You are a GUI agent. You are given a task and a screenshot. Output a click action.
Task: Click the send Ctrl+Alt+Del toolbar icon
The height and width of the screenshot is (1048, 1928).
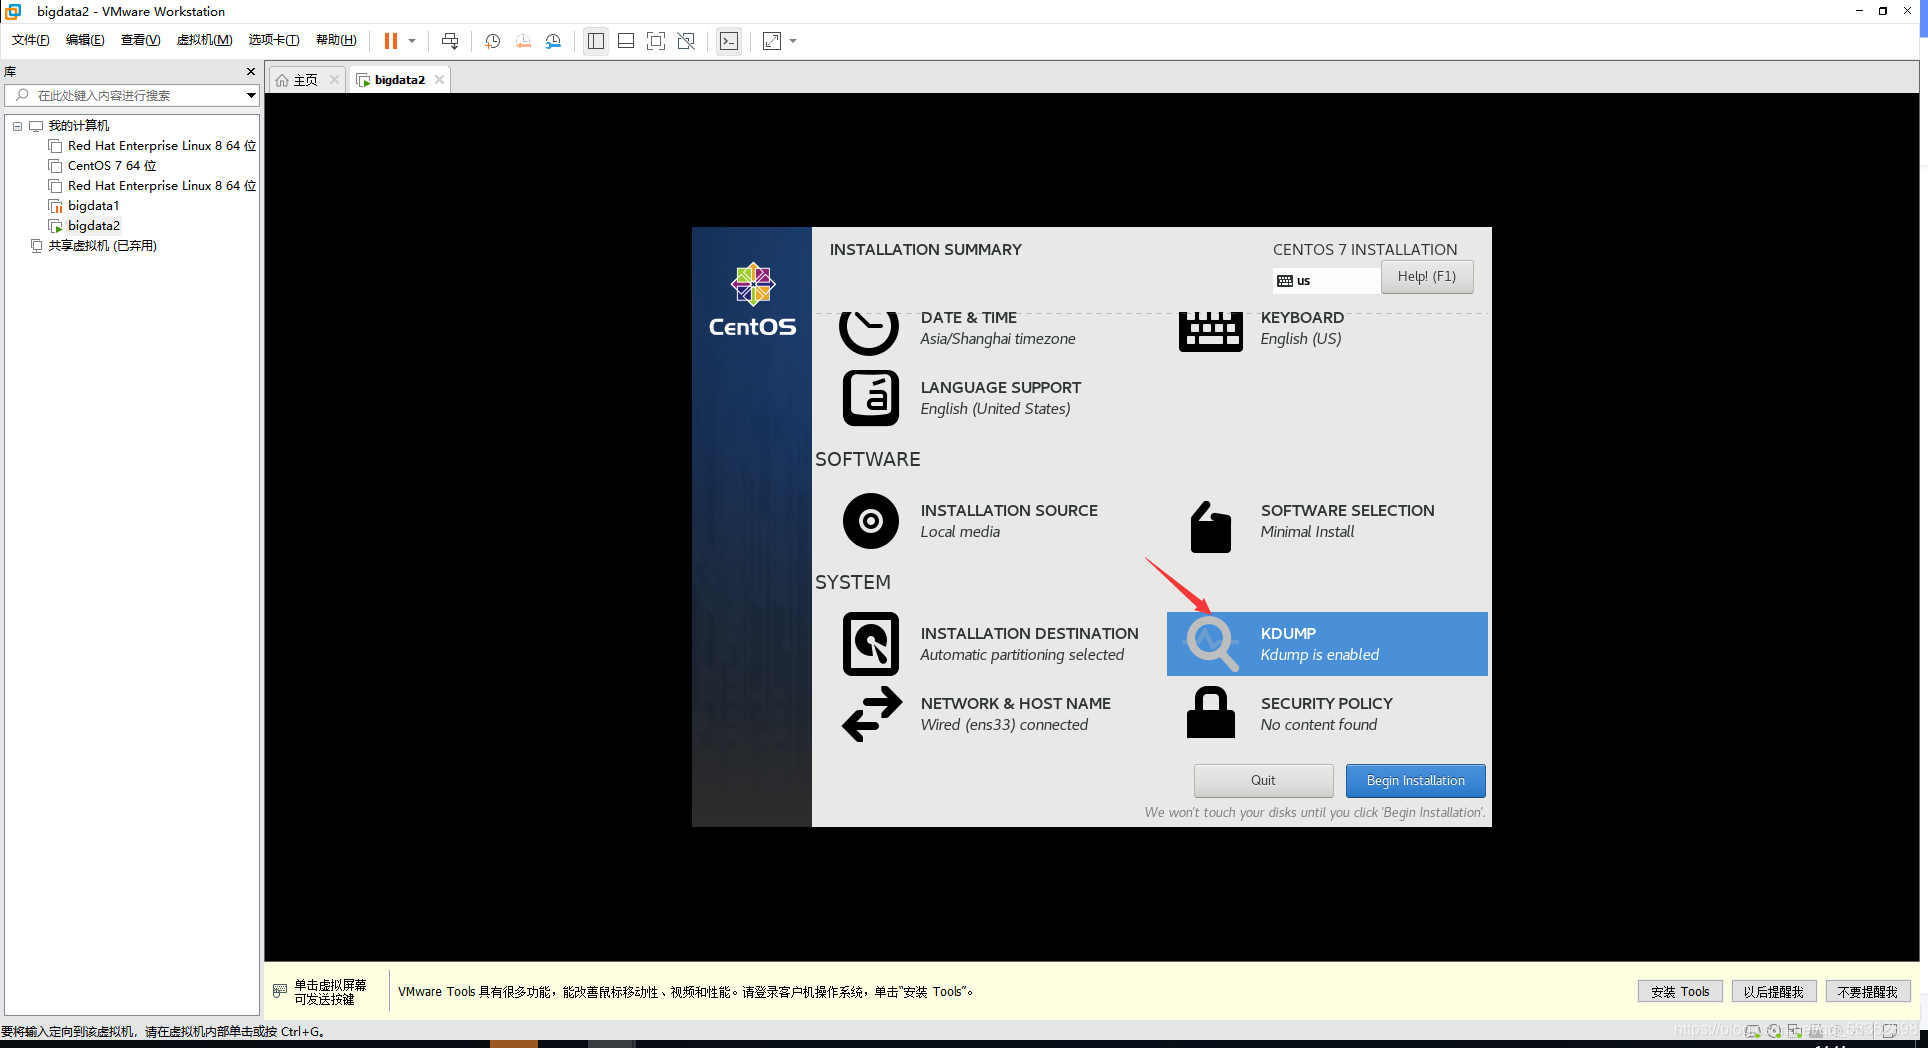pos(450,41)
